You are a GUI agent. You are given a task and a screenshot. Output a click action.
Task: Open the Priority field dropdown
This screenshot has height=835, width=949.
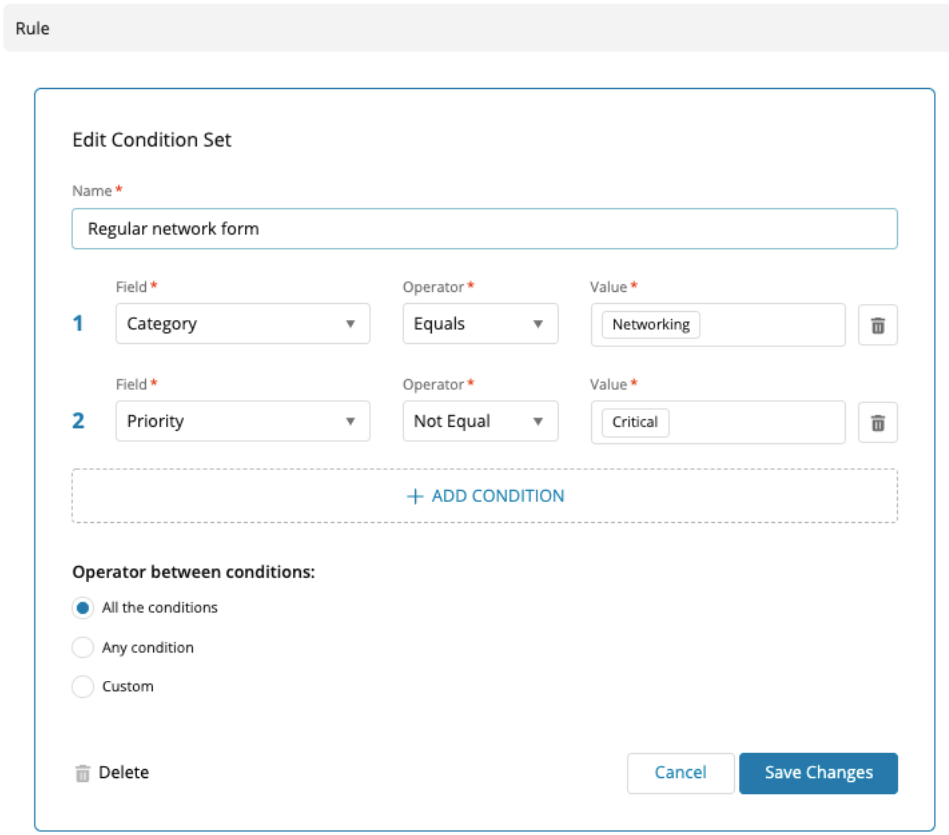[242, 421]
